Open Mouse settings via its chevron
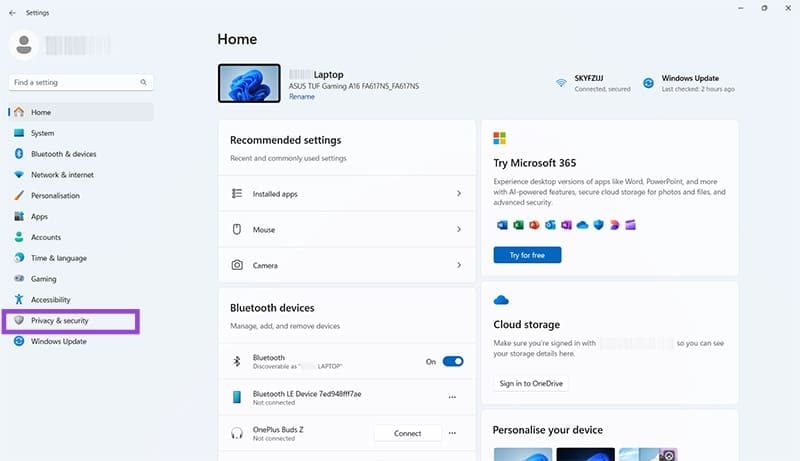The width and height of the screenshot is (800, 461). (458, 229)
